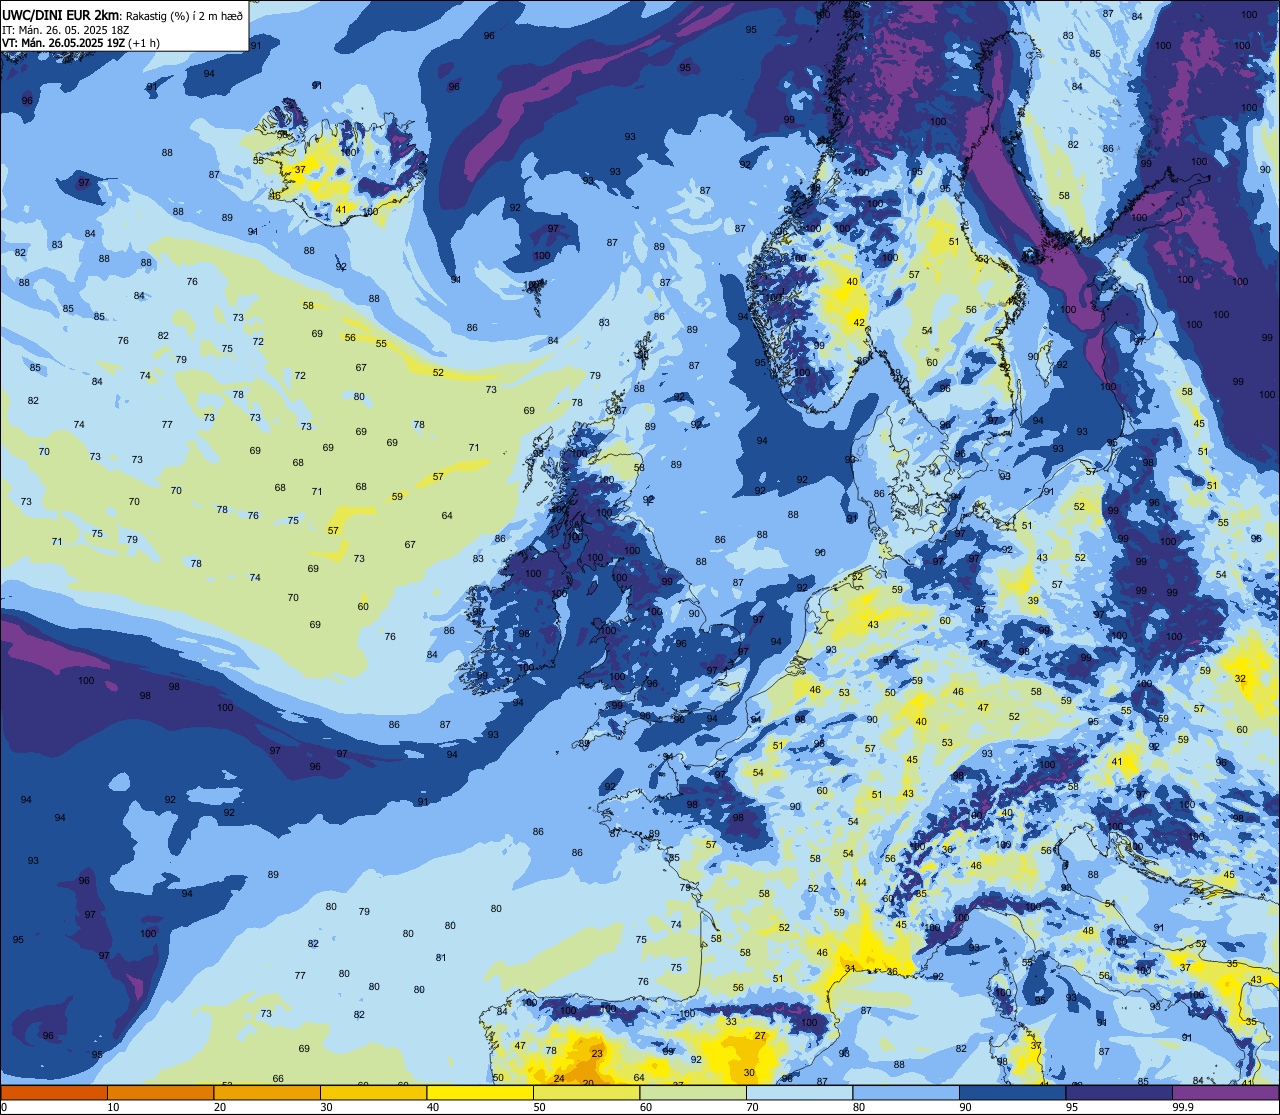Click the legend segment between 20 and 30
The width and height of the screenshot is (1280, 1115).
(x=267, y=1092)
